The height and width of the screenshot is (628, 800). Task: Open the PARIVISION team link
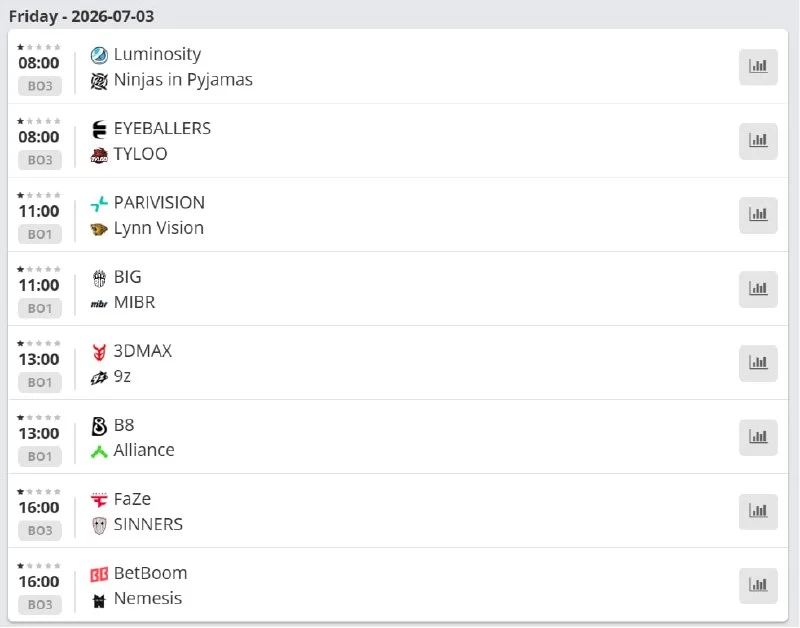pyautogui.click(x=159, y=203)
